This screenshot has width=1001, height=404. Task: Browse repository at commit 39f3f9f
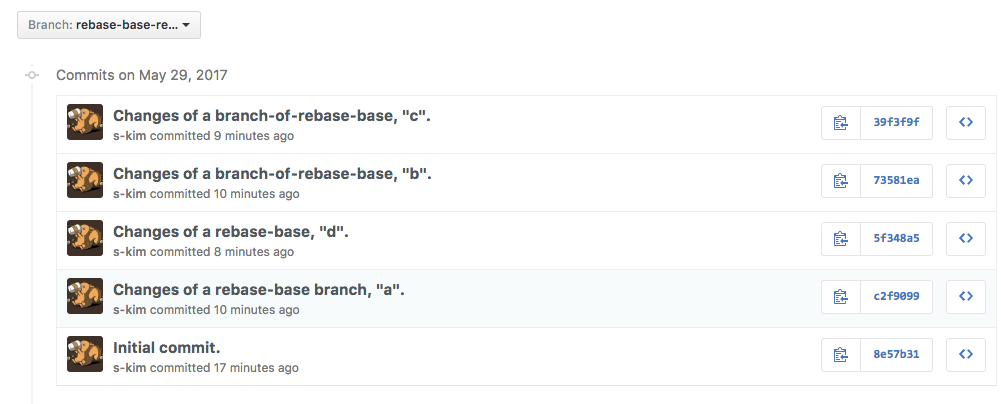pos(966,123)
